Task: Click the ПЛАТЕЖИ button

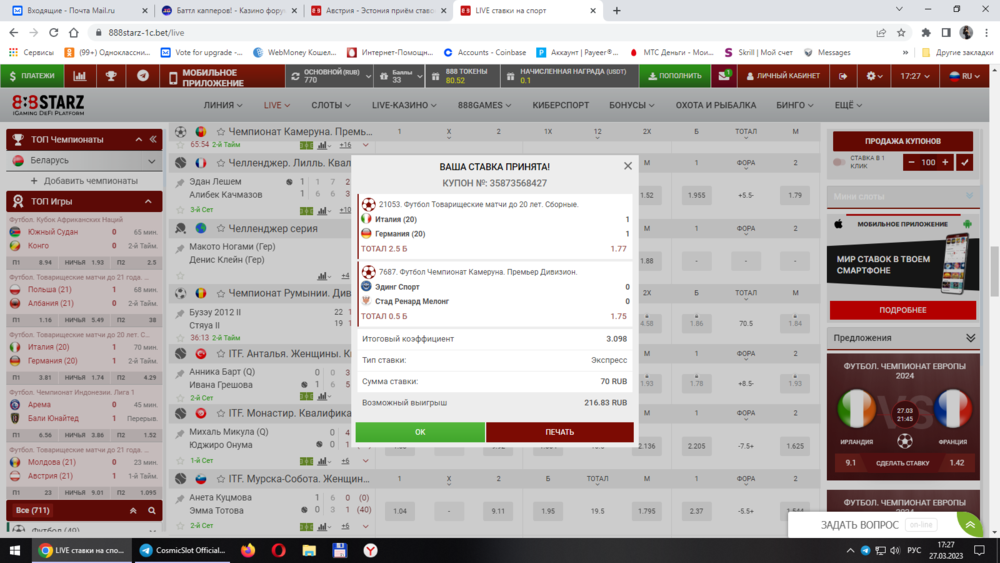Action: (31, 76)
